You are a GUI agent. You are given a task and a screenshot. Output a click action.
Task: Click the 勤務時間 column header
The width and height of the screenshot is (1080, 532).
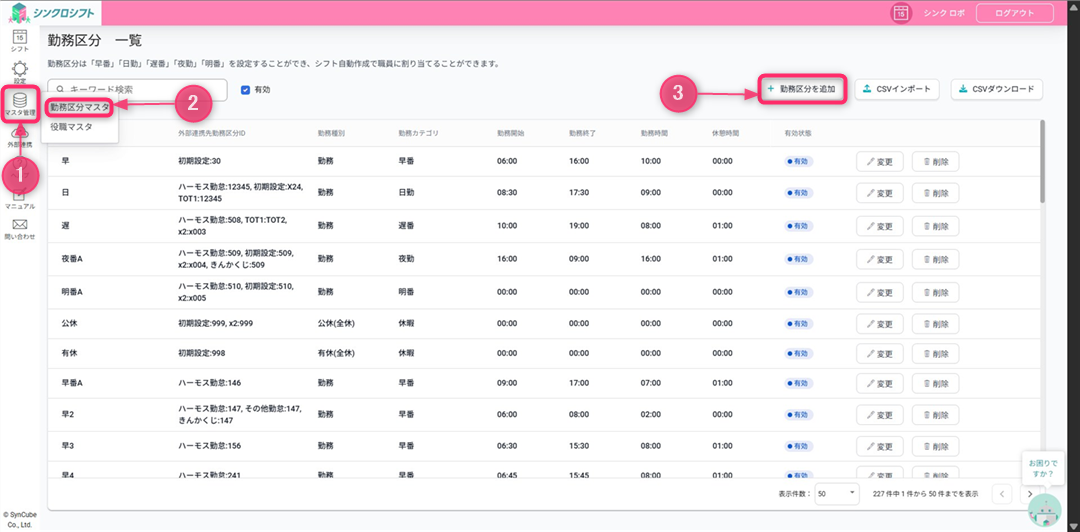tap(654, 132)
